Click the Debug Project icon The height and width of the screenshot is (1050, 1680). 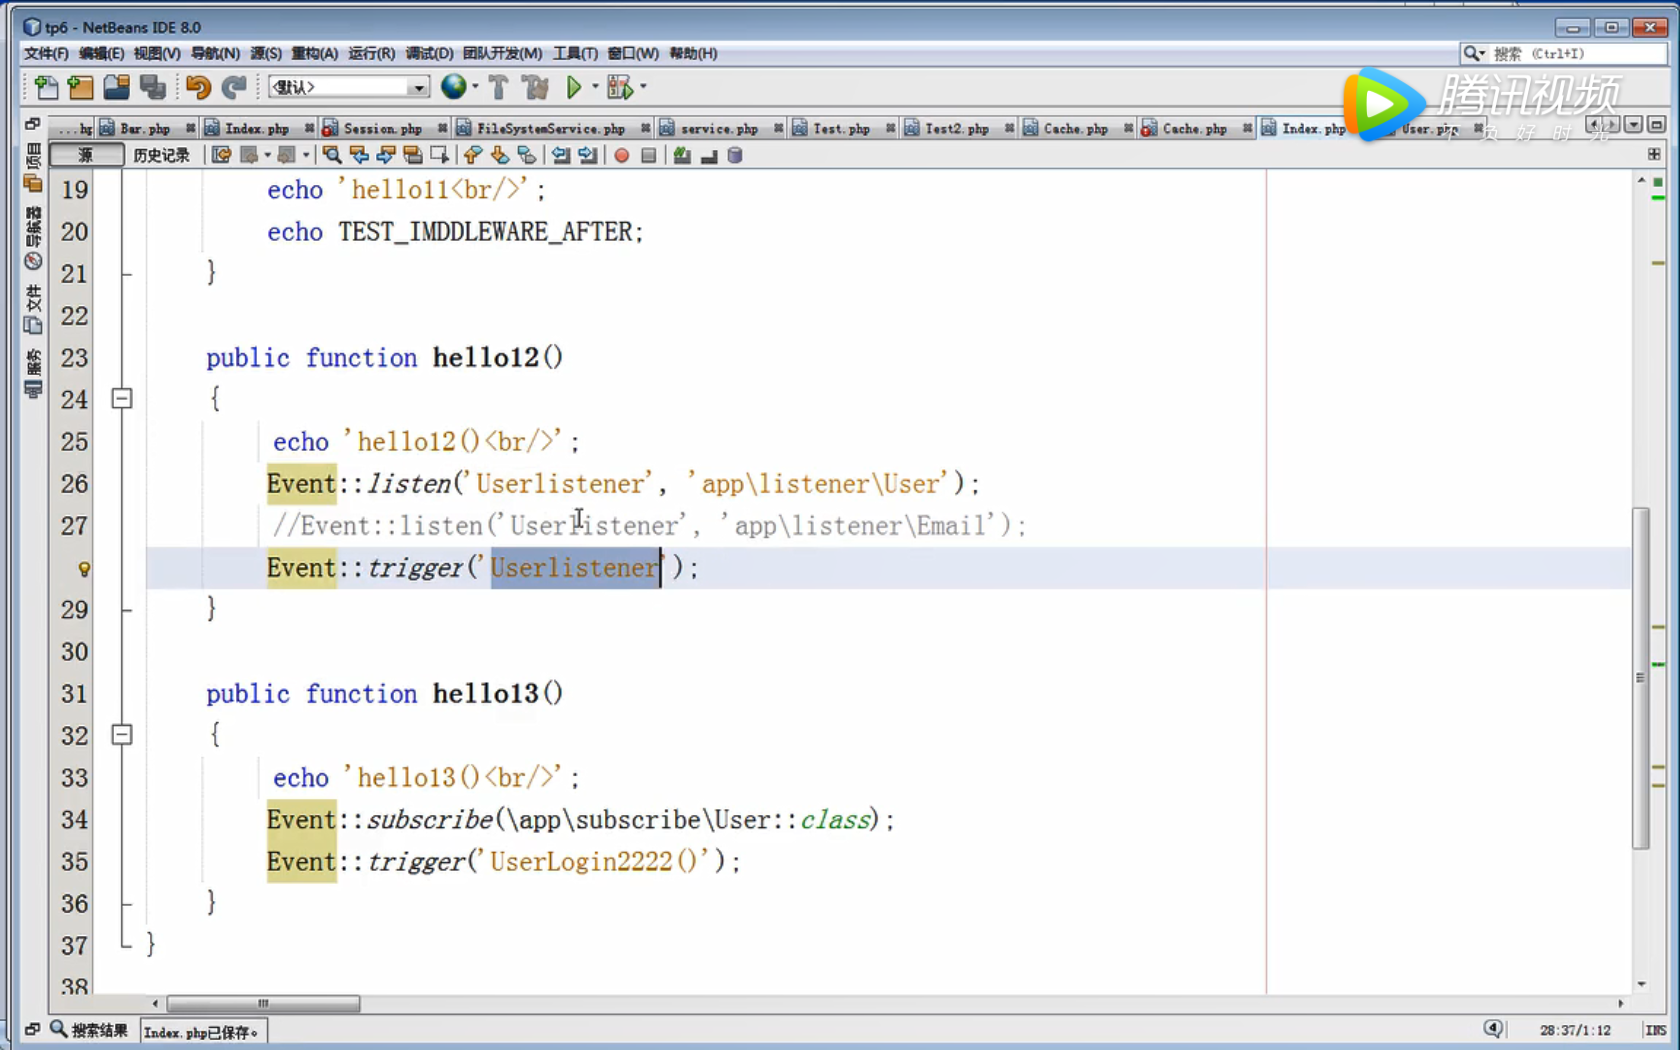pos(620,88)
